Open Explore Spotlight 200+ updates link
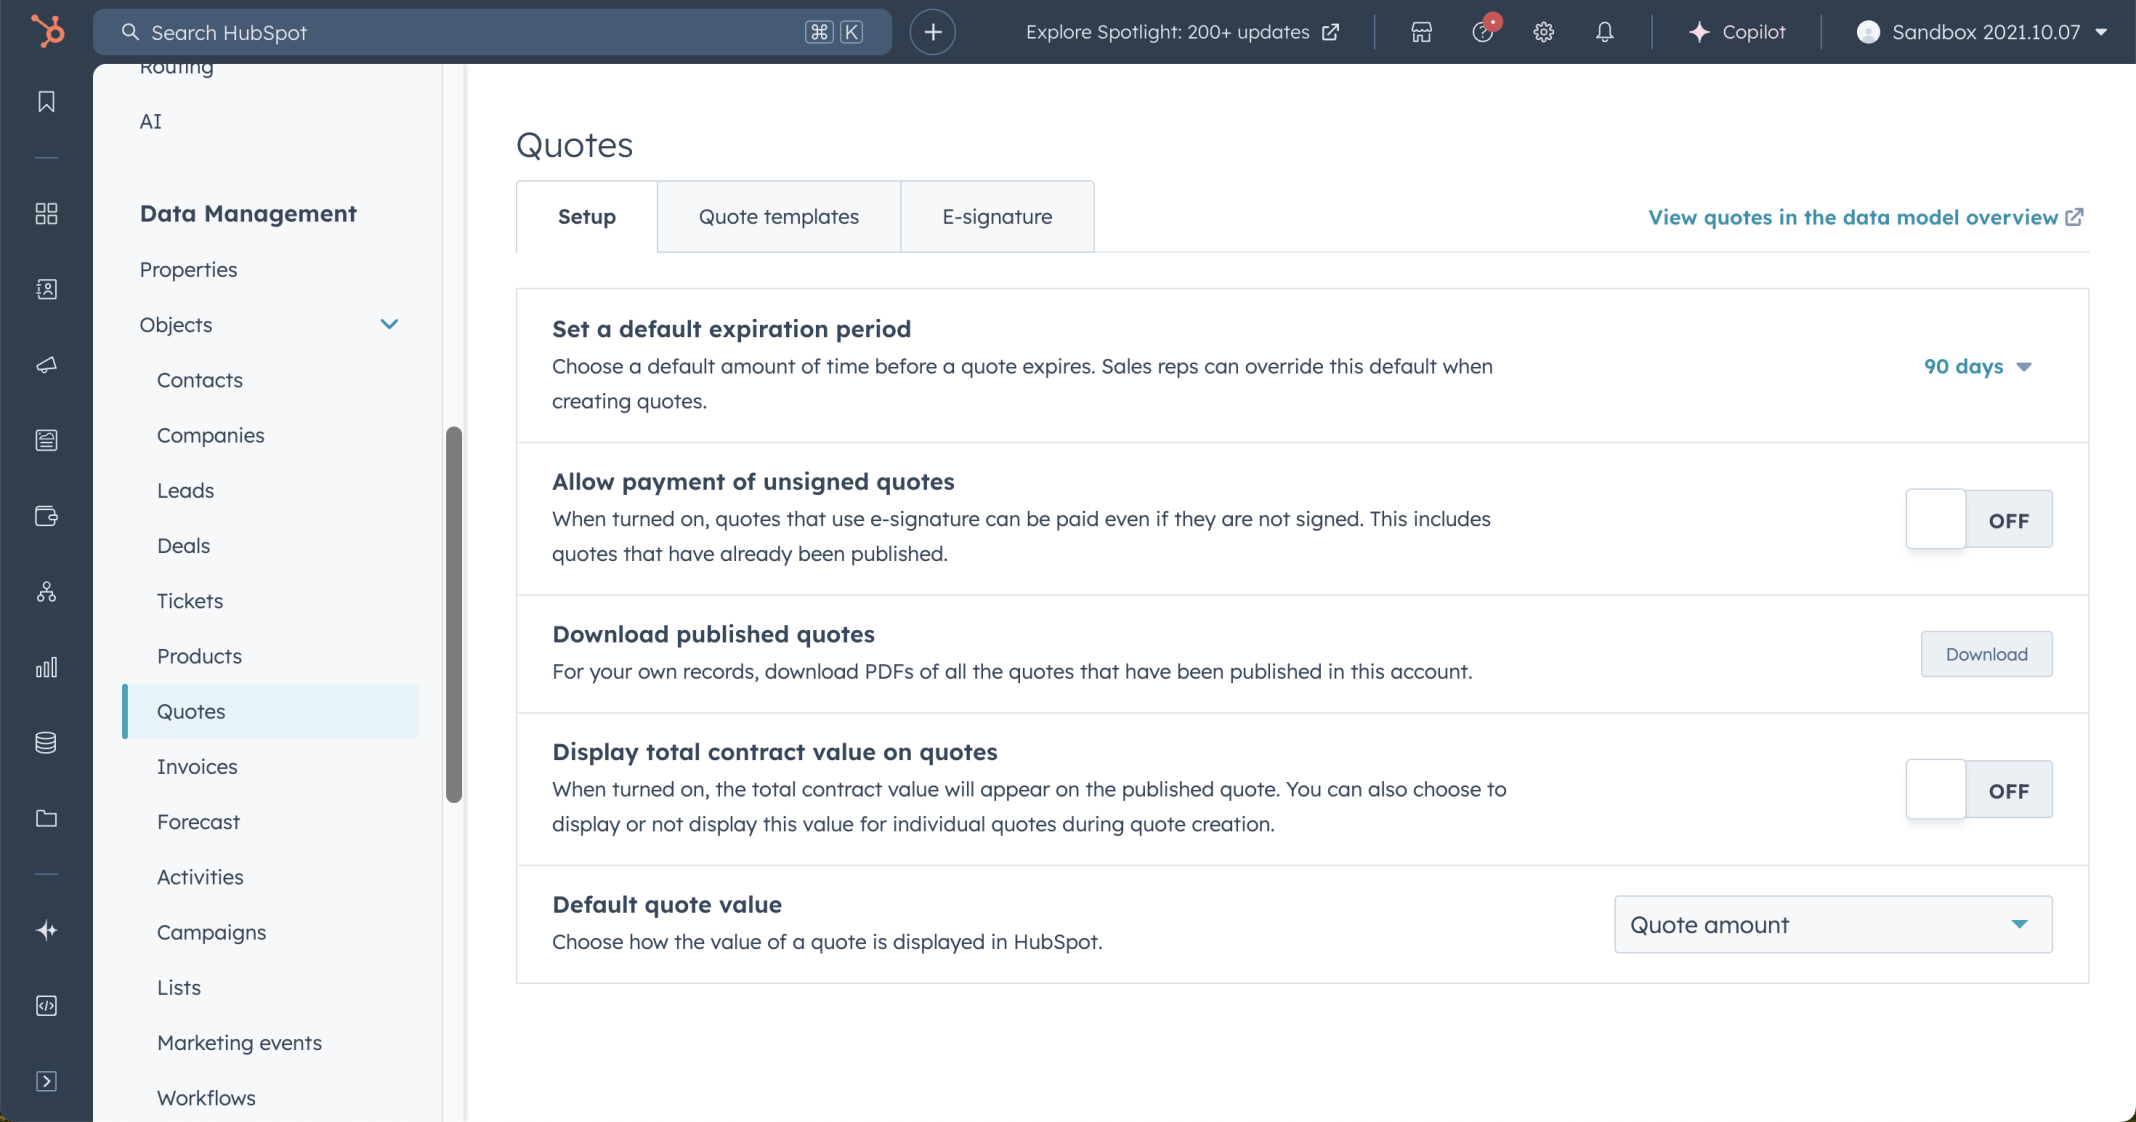Image resolution: width=2136 pixels, height=1122 pixels. [1182, 32]
